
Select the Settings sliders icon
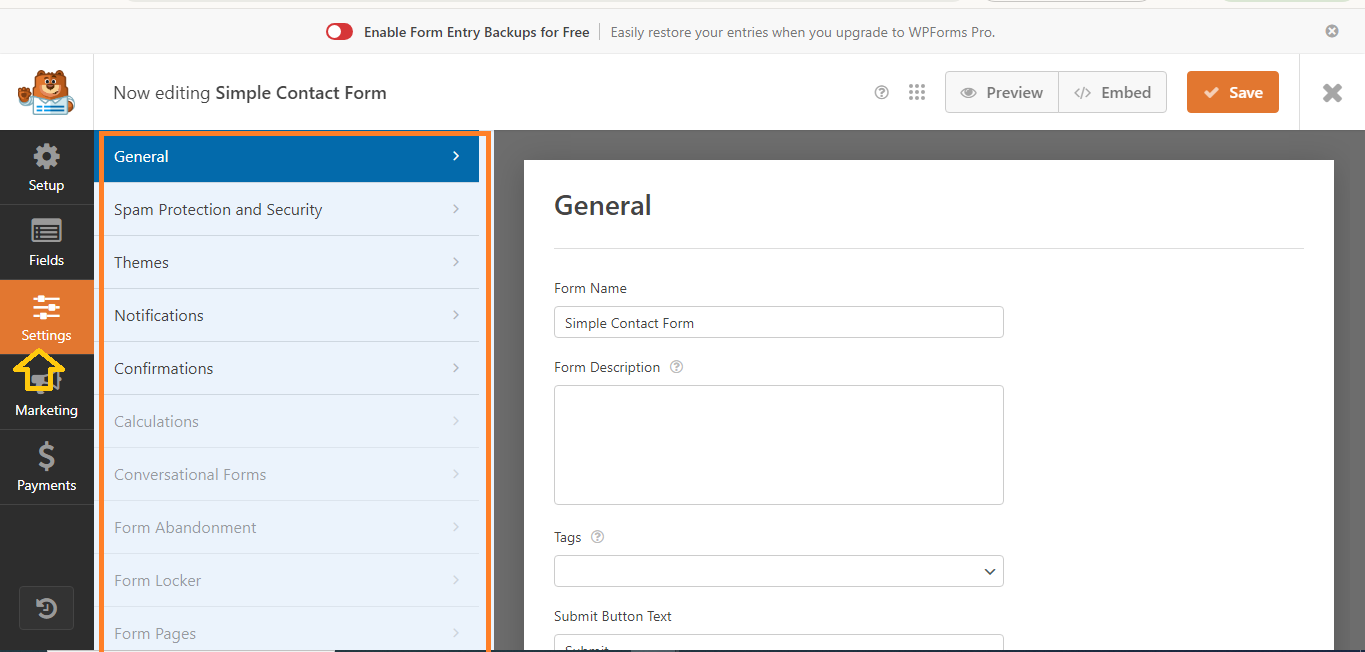coord(46,308)
